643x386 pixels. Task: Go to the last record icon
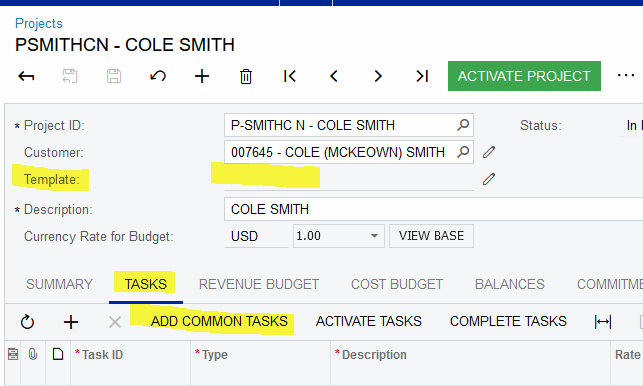click(x=422, y=76)
